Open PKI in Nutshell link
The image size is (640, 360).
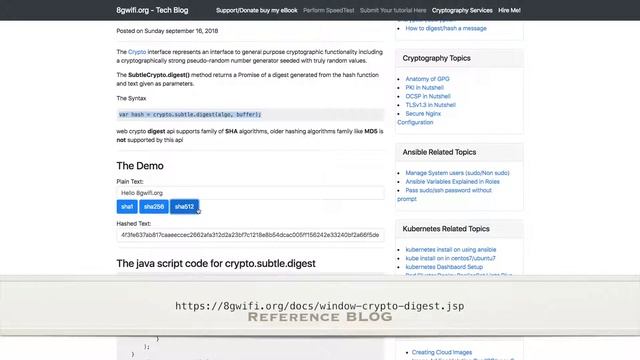point(424,87)
